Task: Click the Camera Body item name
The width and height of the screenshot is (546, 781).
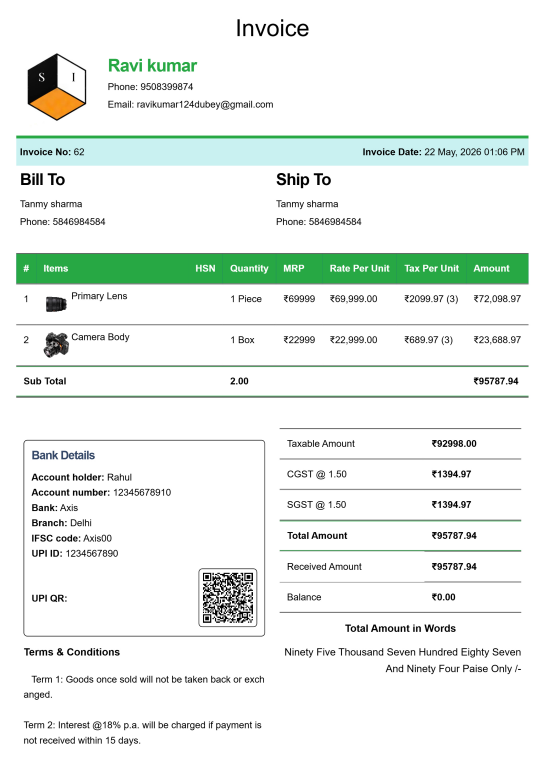Action: tap(100, 337)
